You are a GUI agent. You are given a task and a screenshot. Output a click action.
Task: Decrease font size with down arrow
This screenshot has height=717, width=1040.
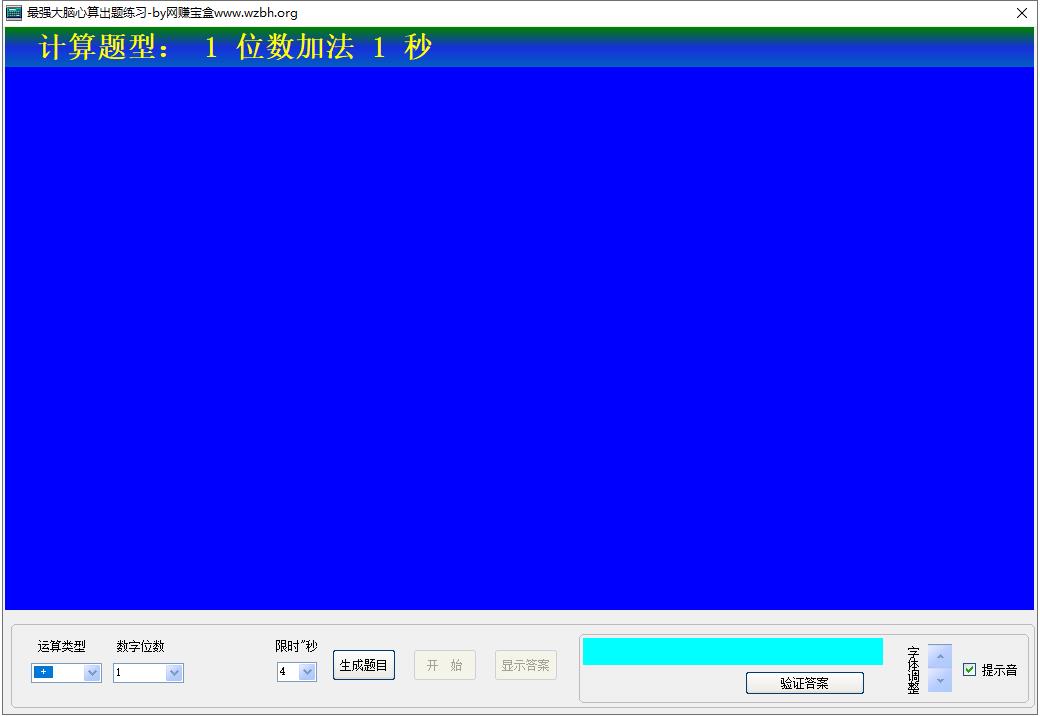(x=940, y=681)
